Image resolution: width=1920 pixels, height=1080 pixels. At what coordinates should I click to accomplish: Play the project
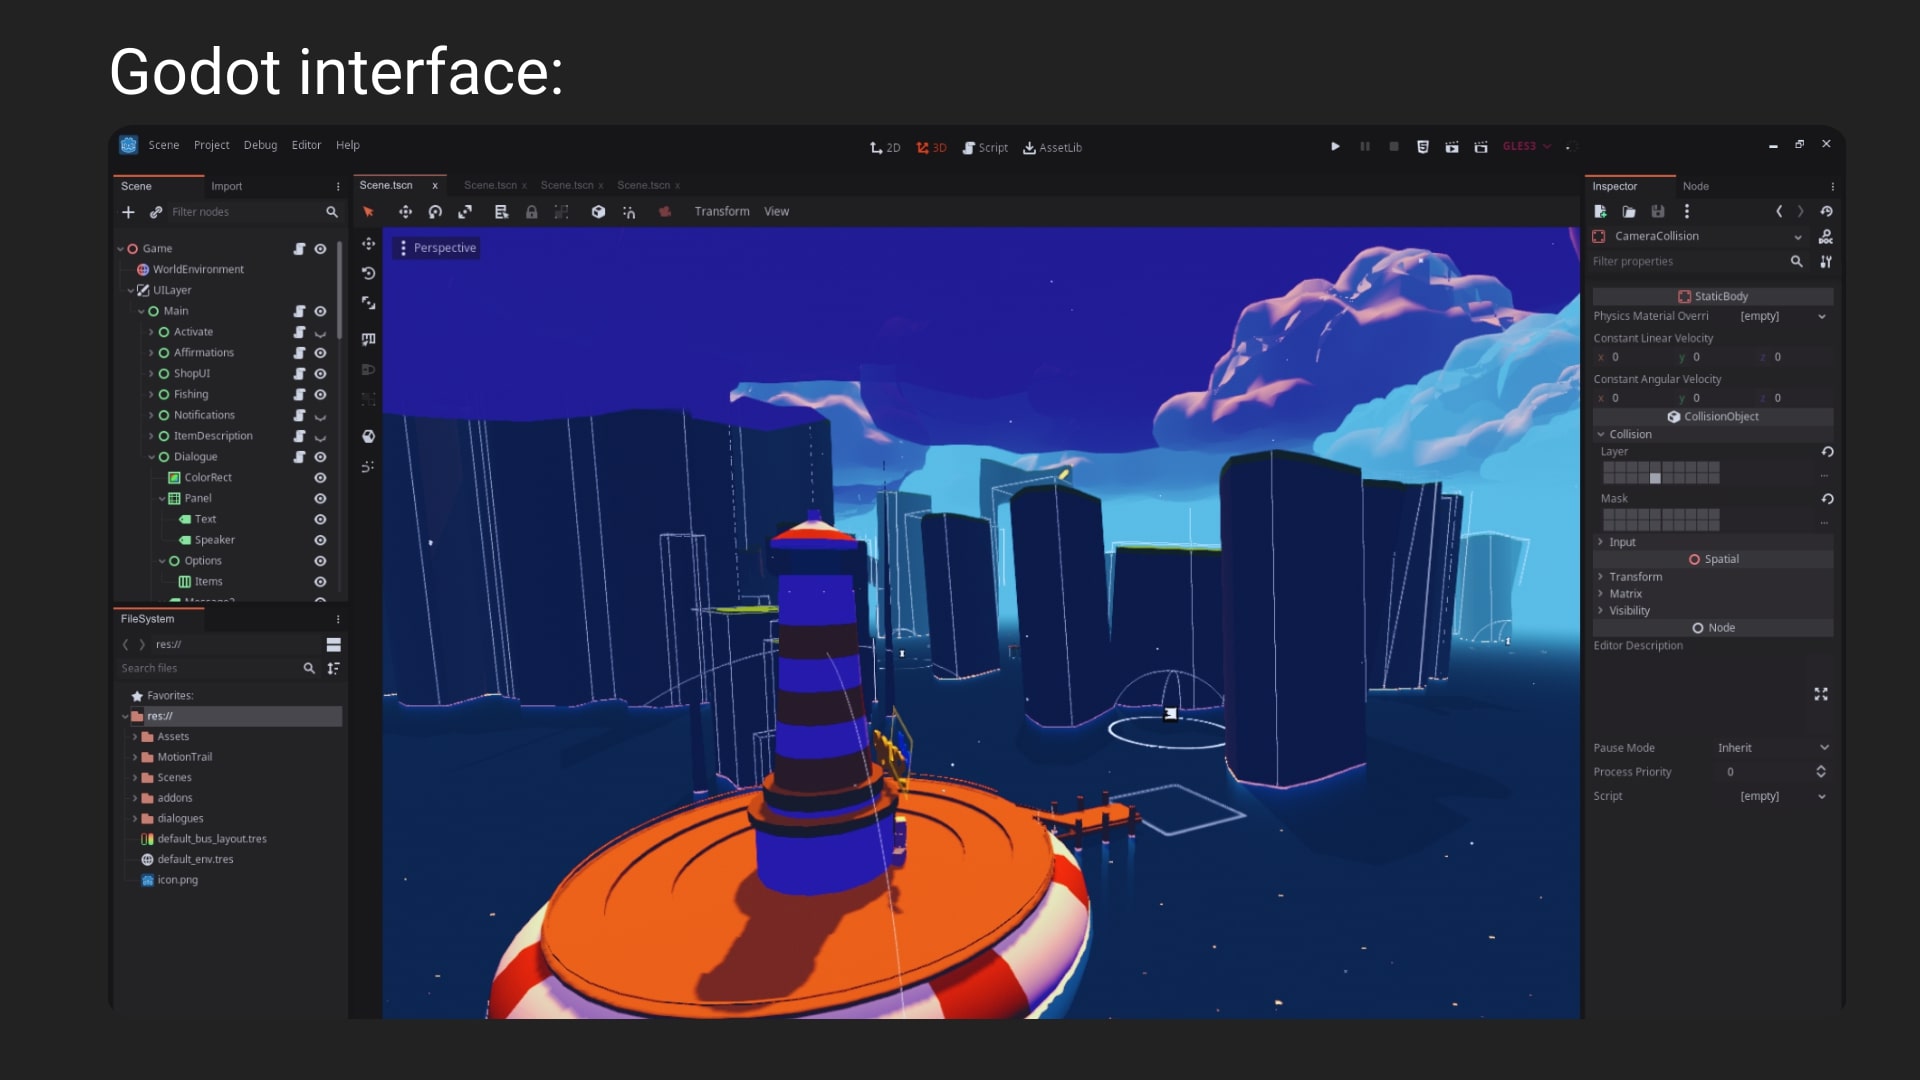1335,146
